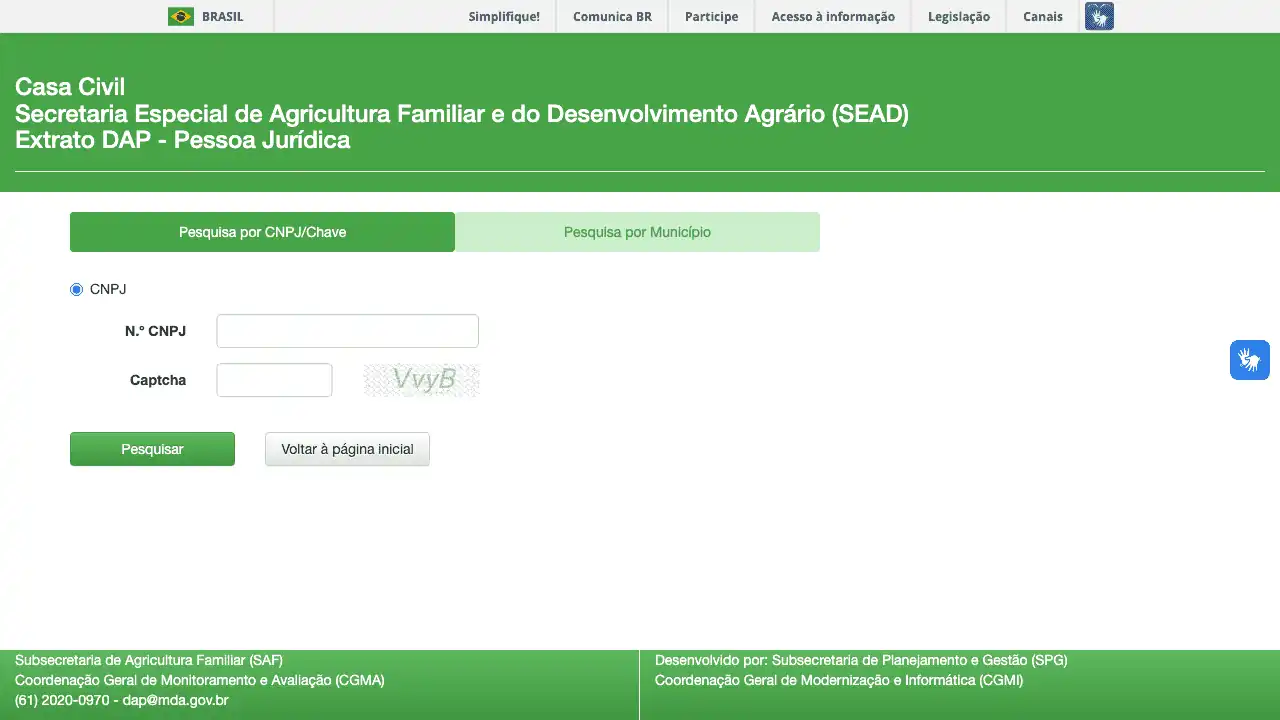Viewport: 1280px width, 720px height.
Task: Open the Participe menu item
Action: 711,17
